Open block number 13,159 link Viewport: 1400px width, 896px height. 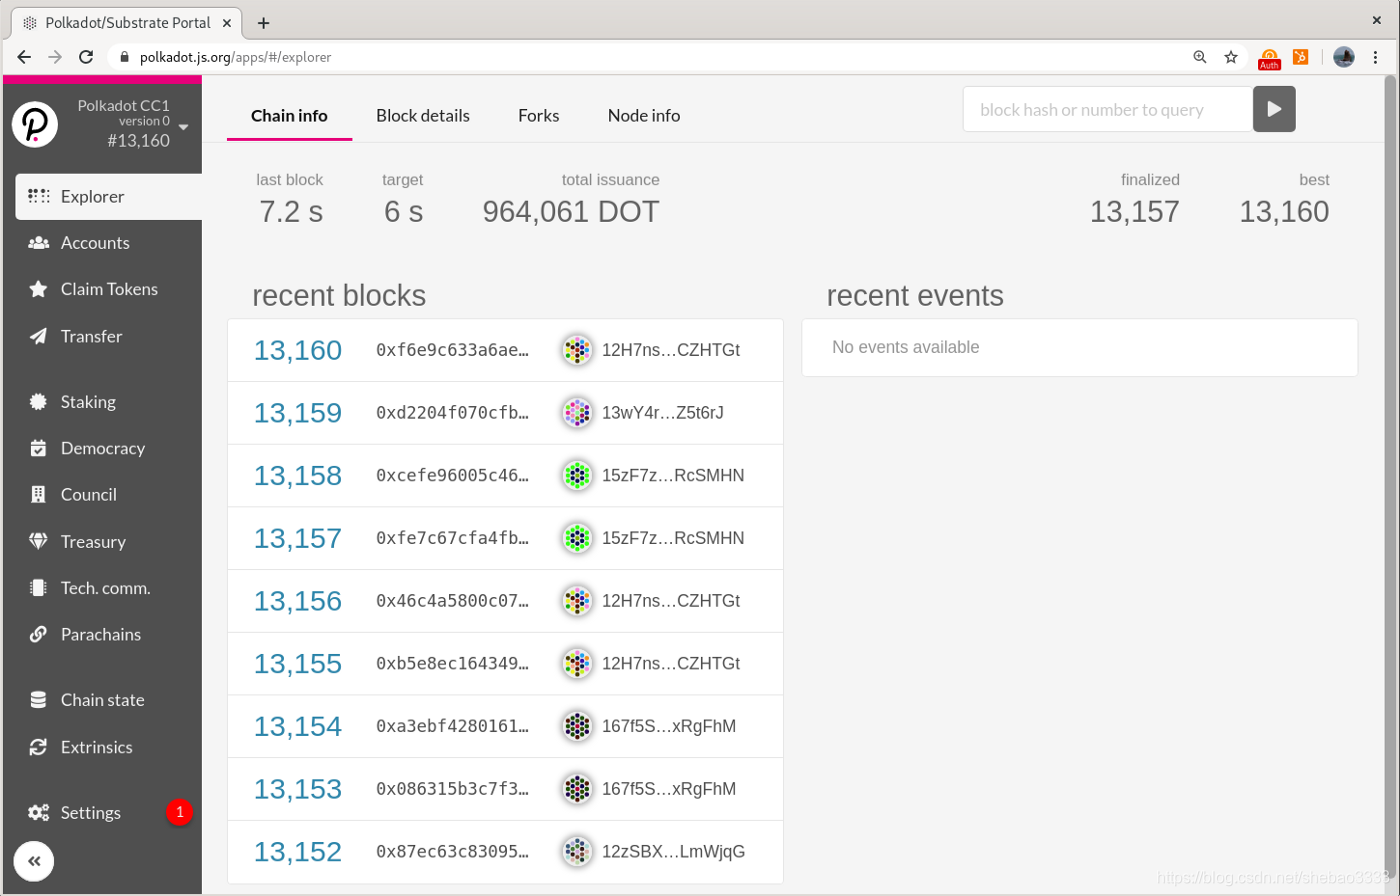pos(298,413)
